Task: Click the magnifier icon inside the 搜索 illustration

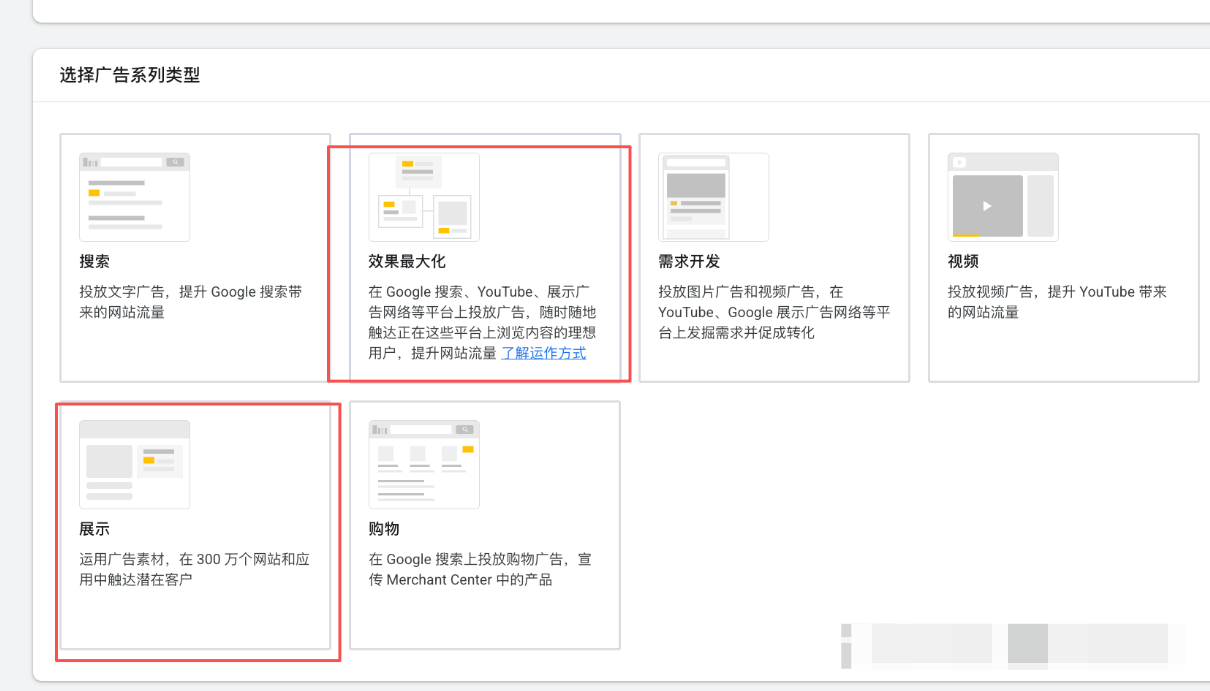Action: click(173, 161)
